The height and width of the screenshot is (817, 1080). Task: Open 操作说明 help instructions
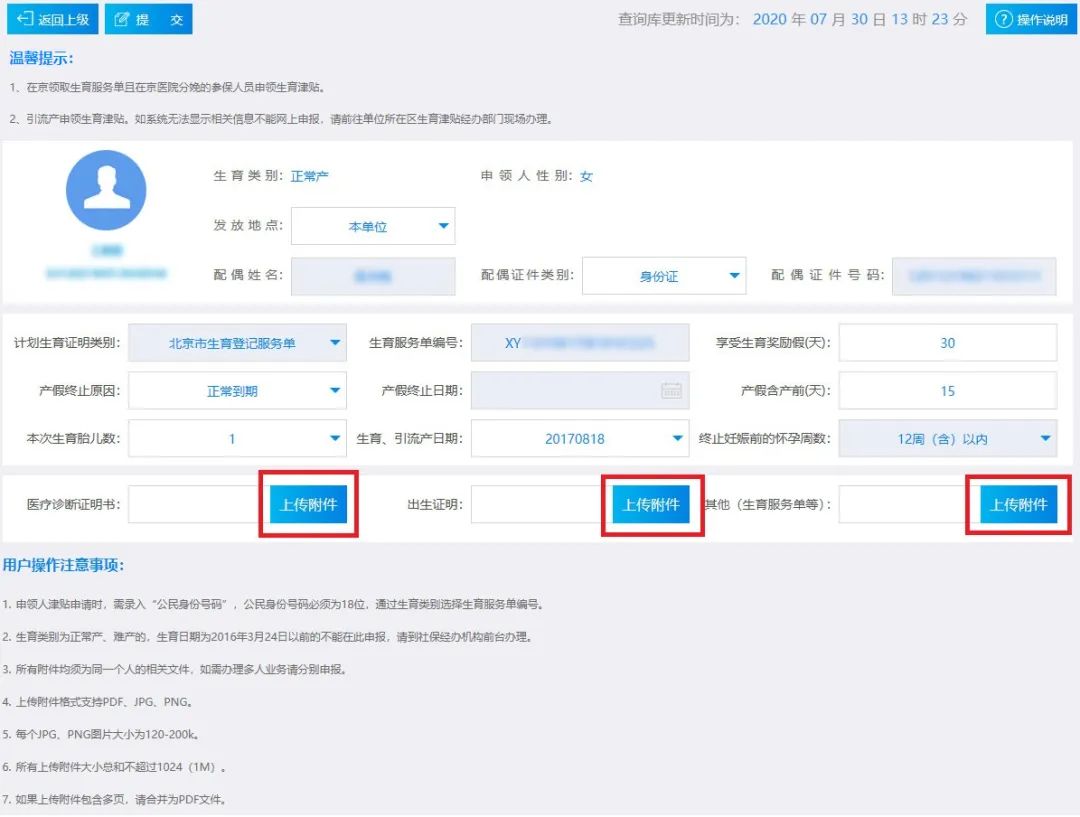[1031, 19]
